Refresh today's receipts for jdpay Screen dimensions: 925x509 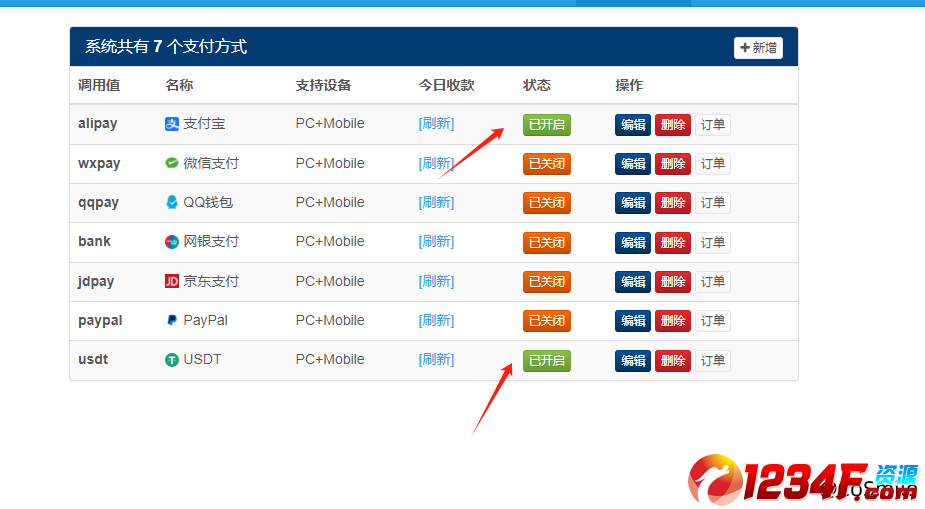pyautogui.click(x=437, y=281)
